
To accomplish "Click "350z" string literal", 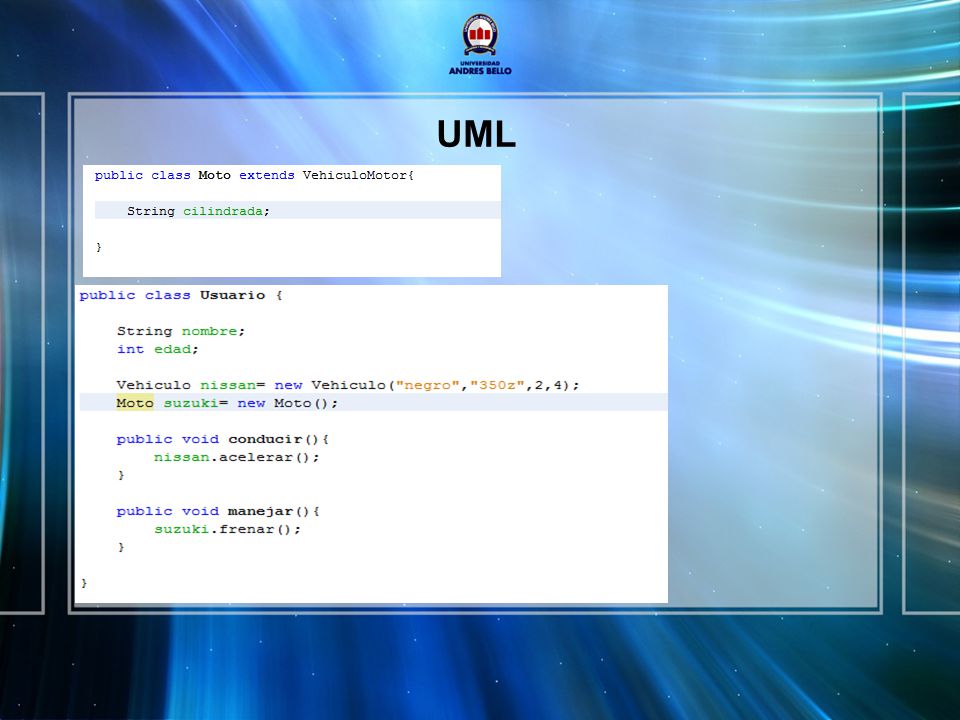I will [497, 385].
